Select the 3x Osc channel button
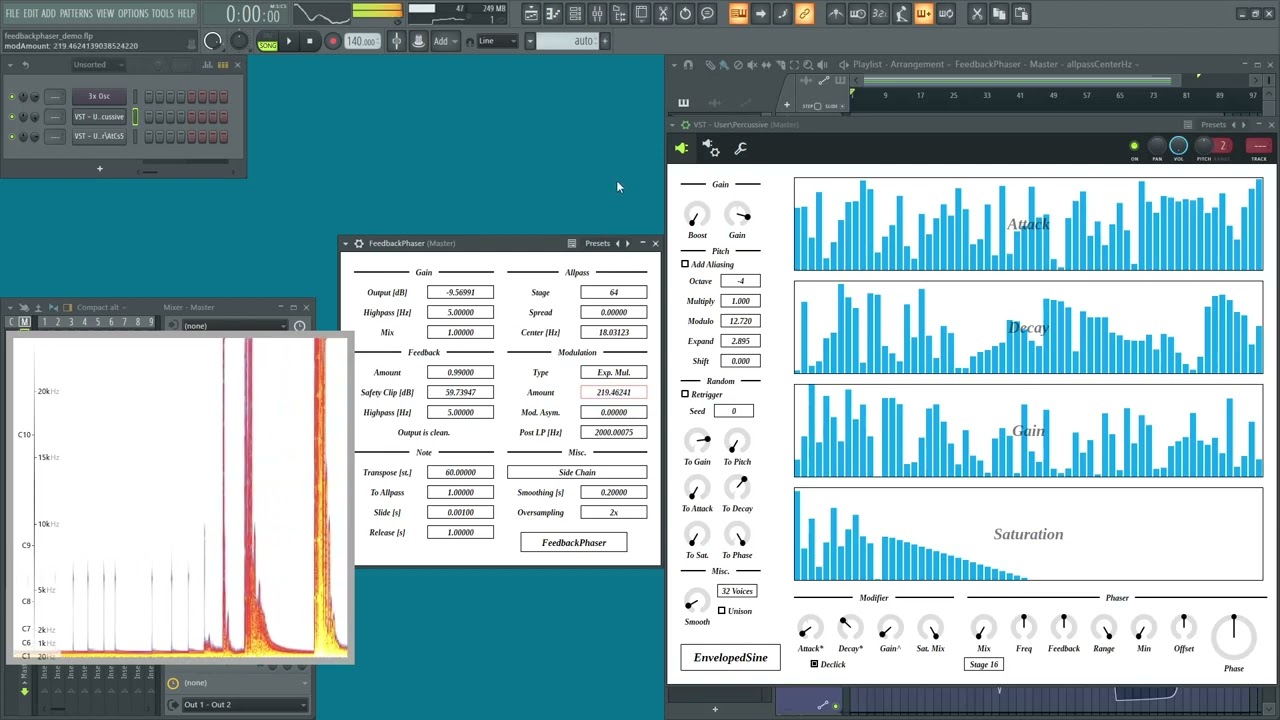 [x=99, y=96]
